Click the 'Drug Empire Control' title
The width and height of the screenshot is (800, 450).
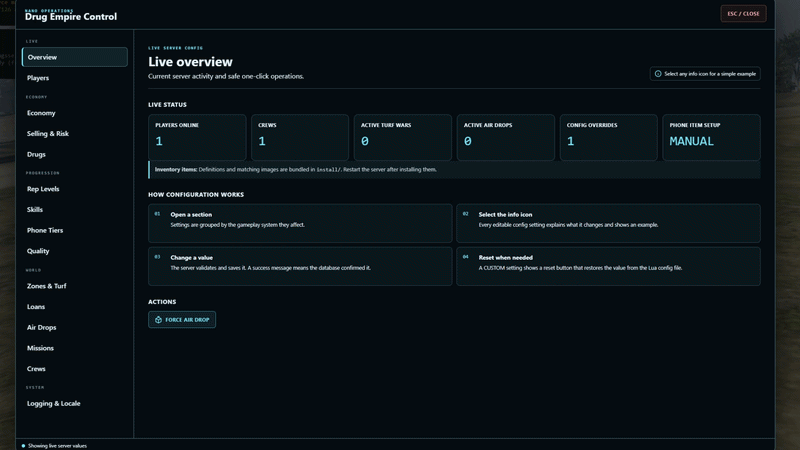click(x=71, y=17)
